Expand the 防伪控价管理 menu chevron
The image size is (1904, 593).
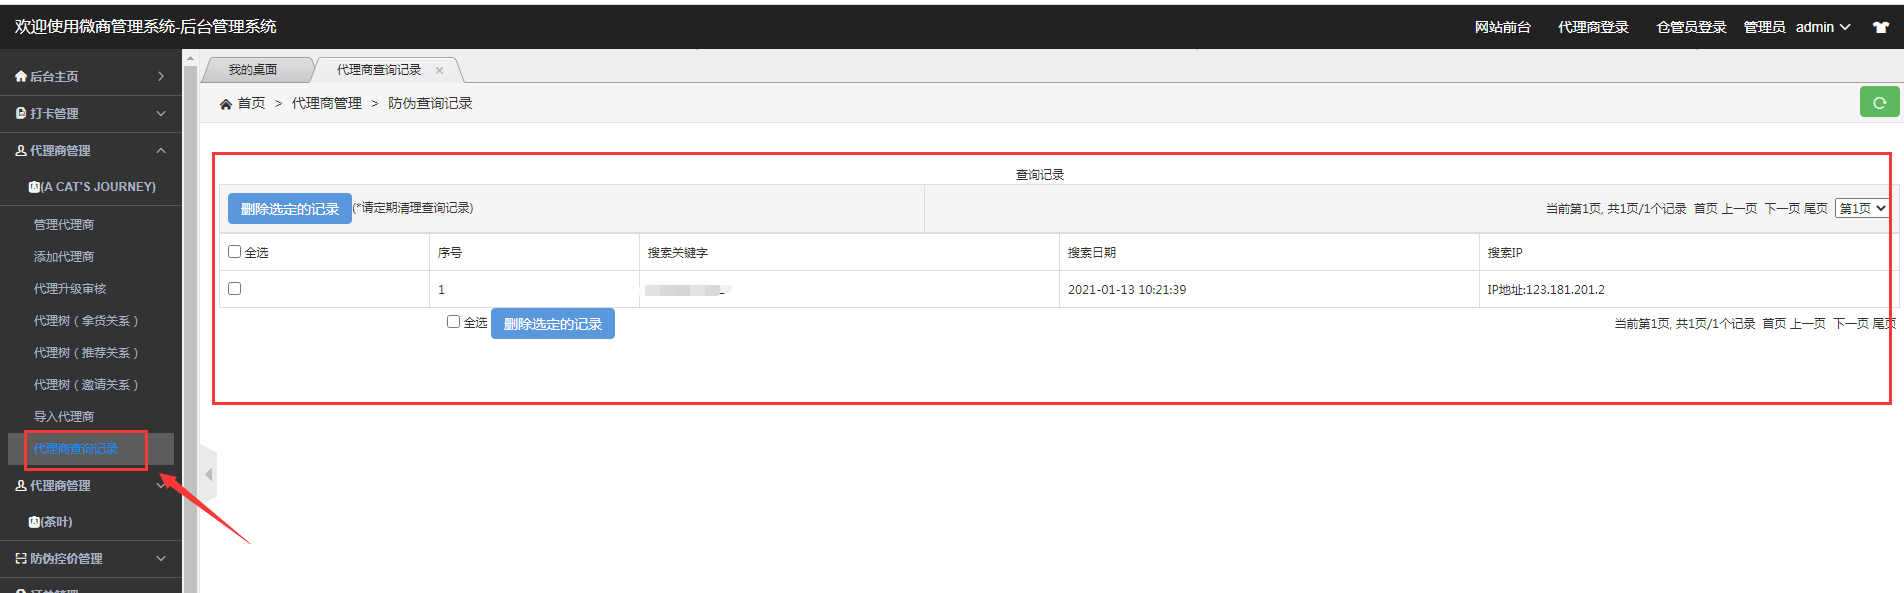(161, 559)
